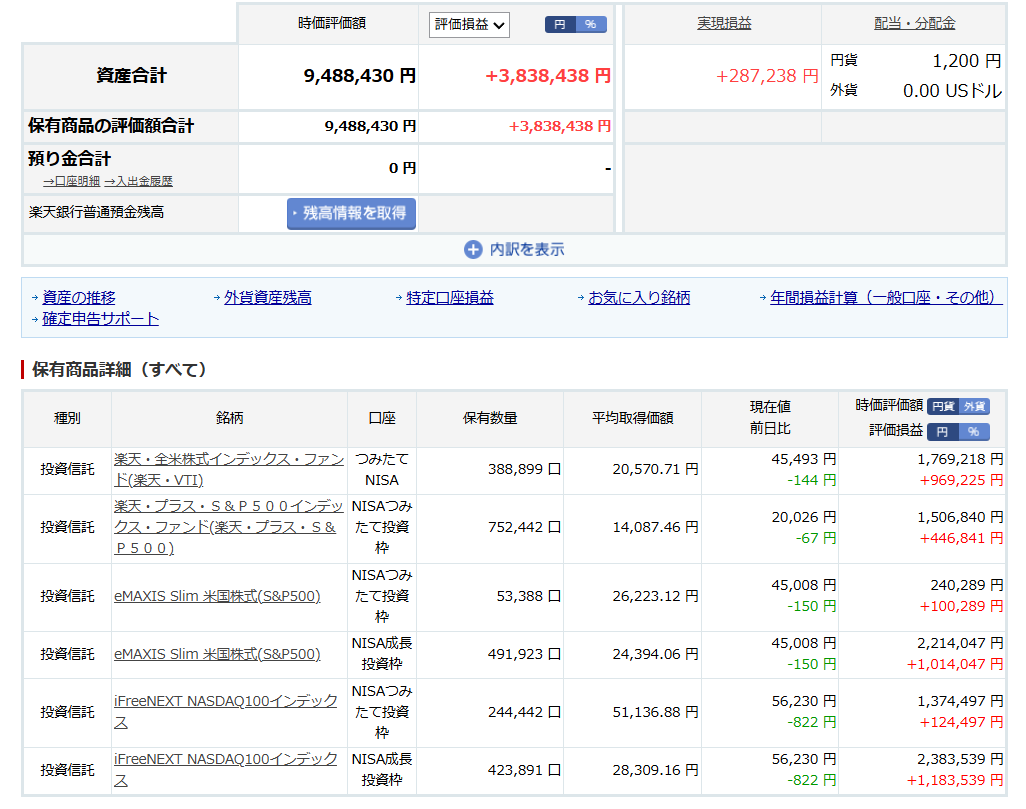Open 外貨資産残高 link
Image resolution: width=1026 pixels, height=809 pixels.
(x=268, y=298)
